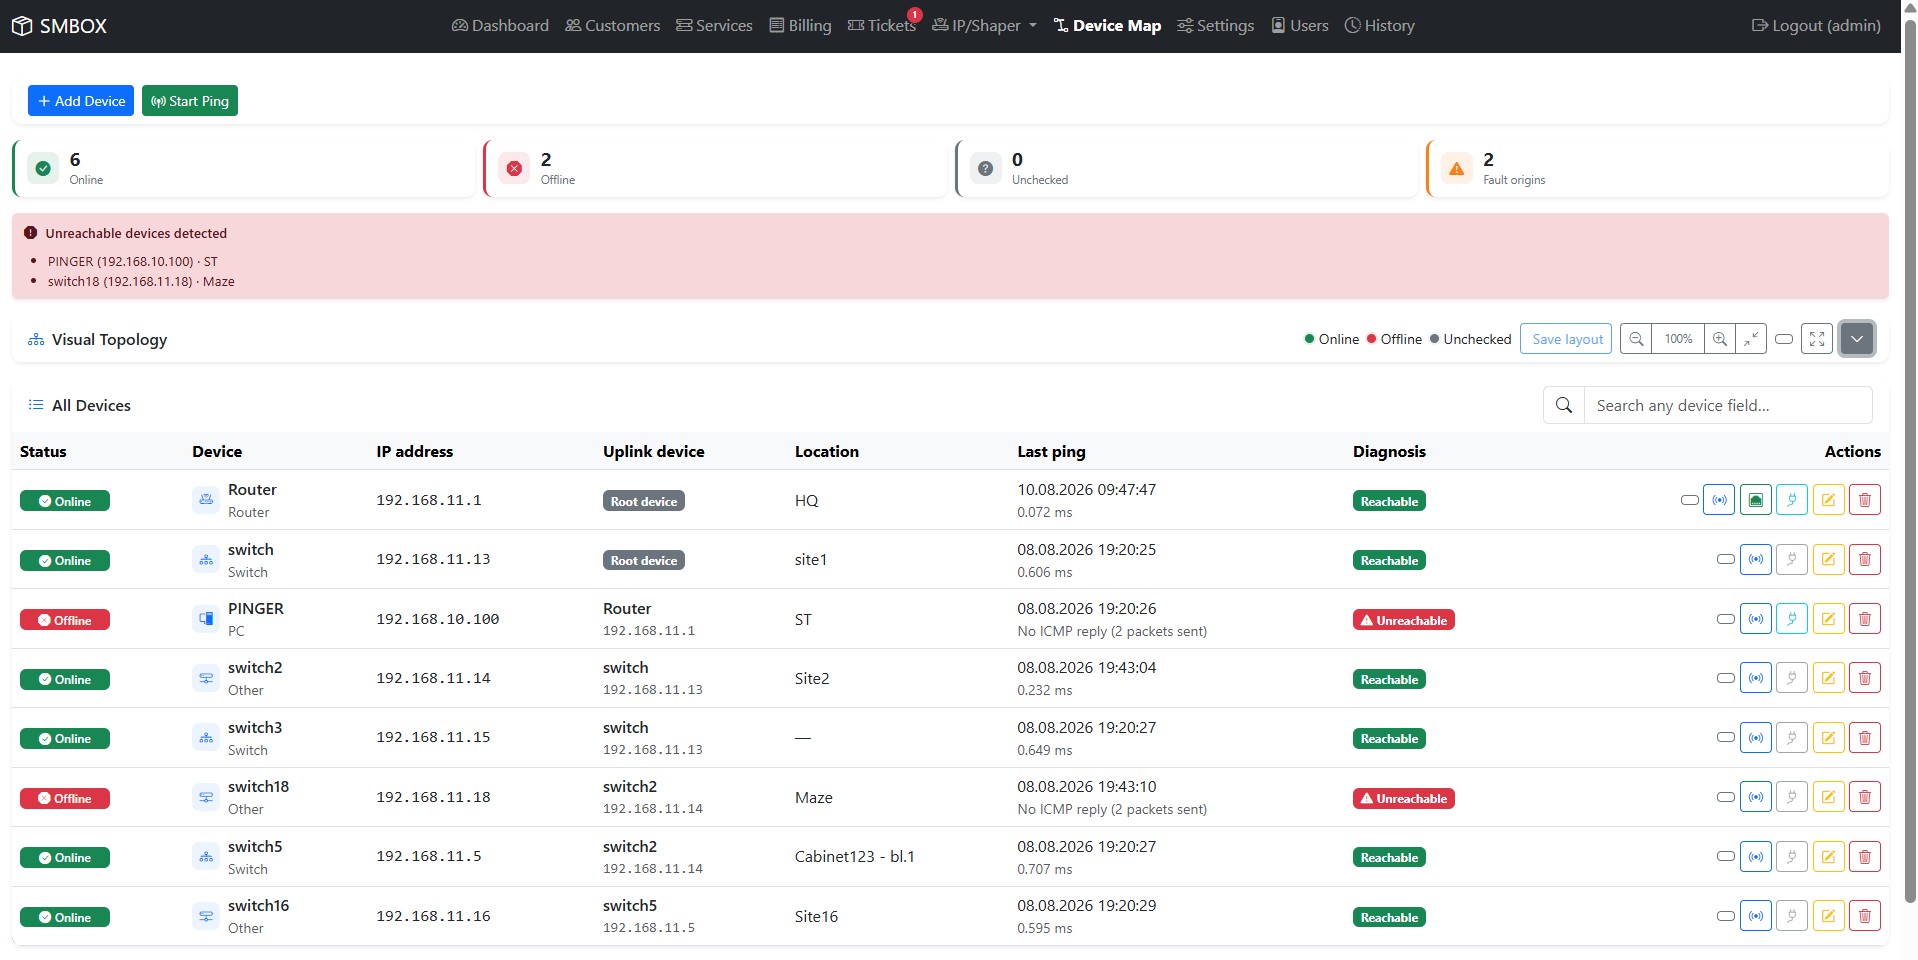The width and height of the screenshot is (1918, 960).
Task: Click the SMBOX logo
Action: click(59, 26)
